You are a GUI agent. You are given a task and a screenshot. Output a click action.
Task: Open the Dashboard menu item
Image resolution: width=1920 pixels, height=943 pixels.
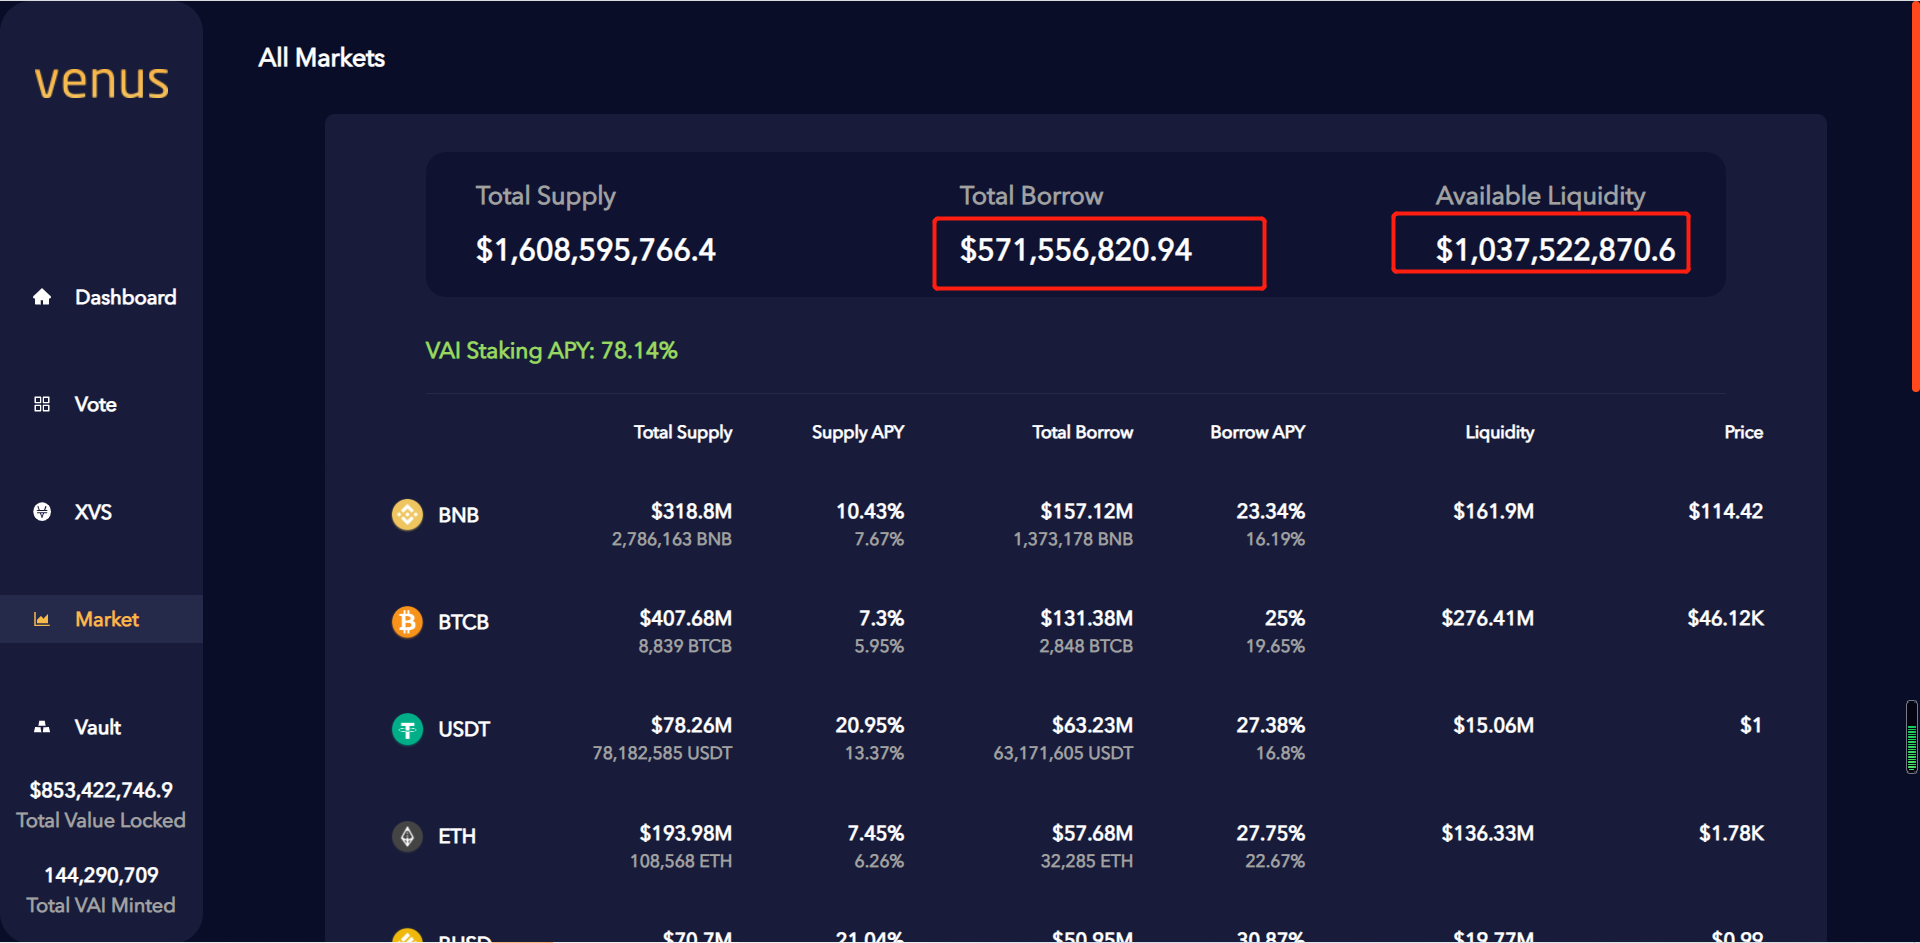tap(125, 297)
